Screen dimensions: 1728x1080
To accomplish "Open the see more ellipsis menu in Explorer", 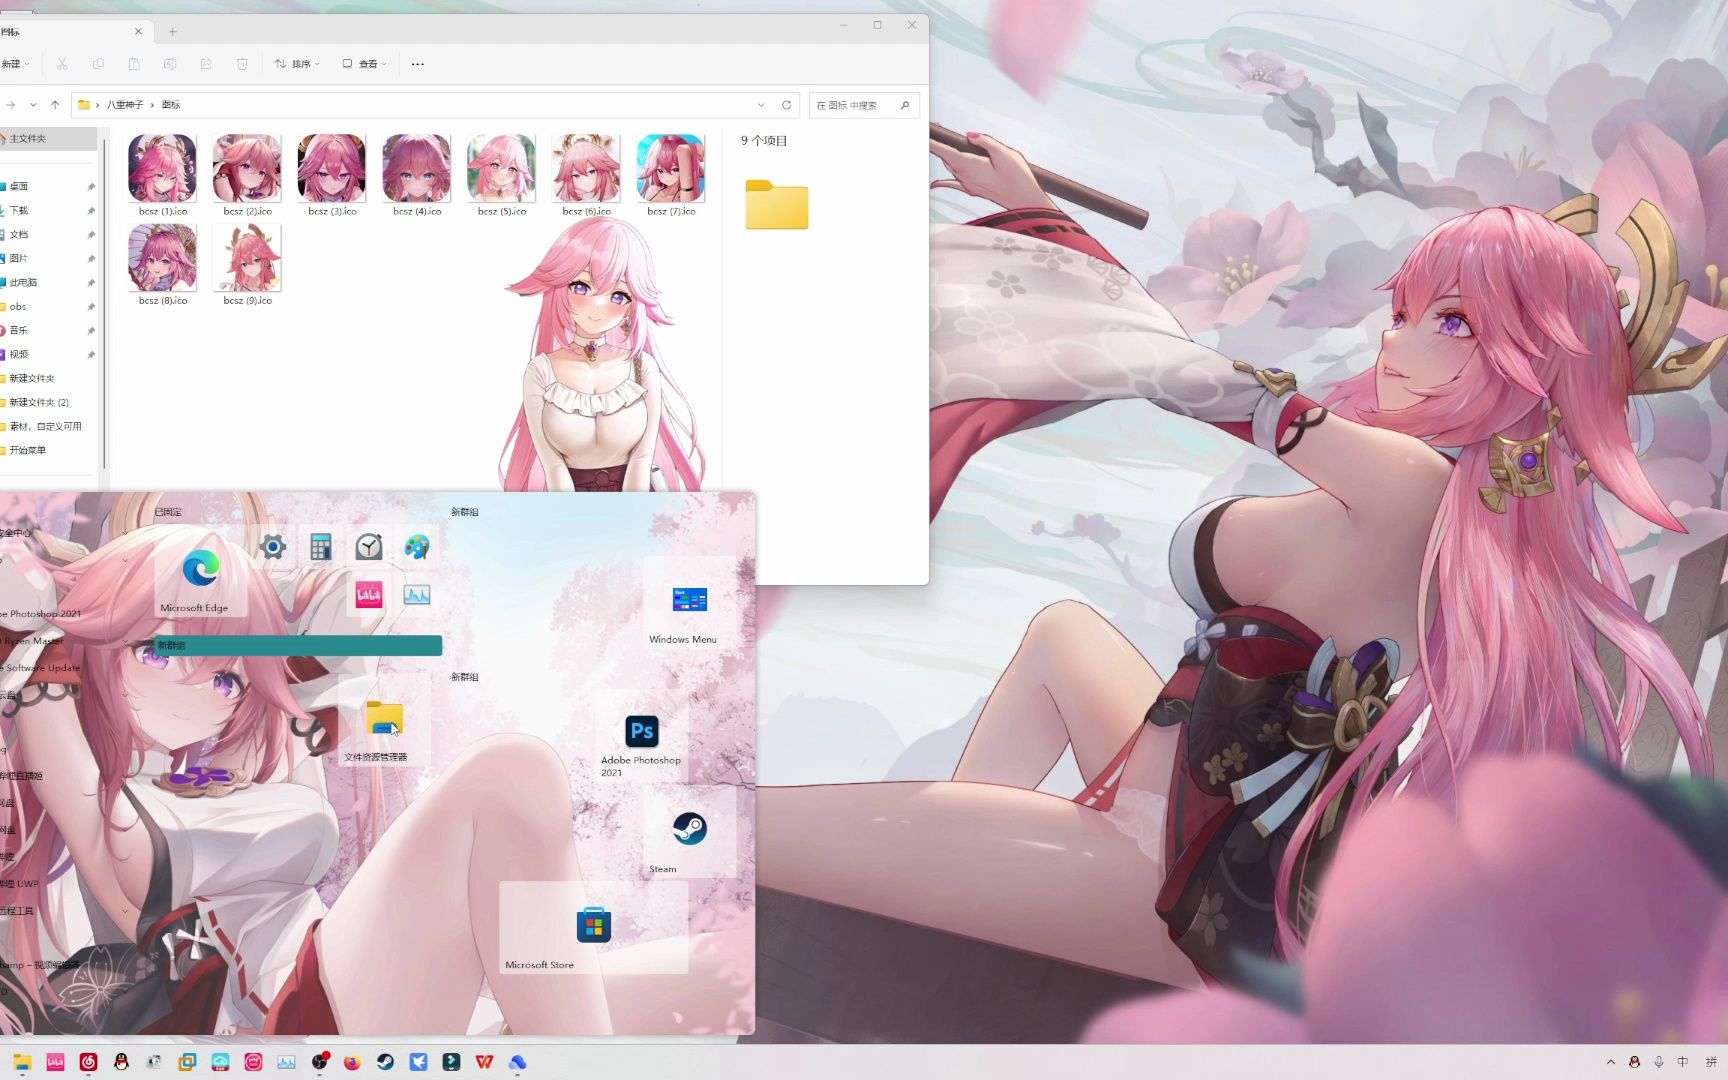I will pos(418,64).
